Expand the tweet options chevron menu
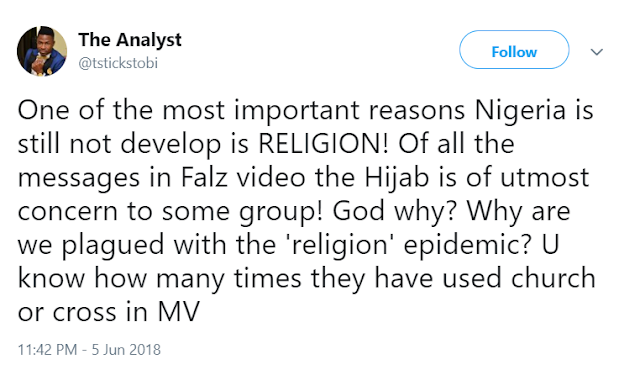The height and width of the screenshot is (370, 640). pyautogui.click(x=597, y=52)
